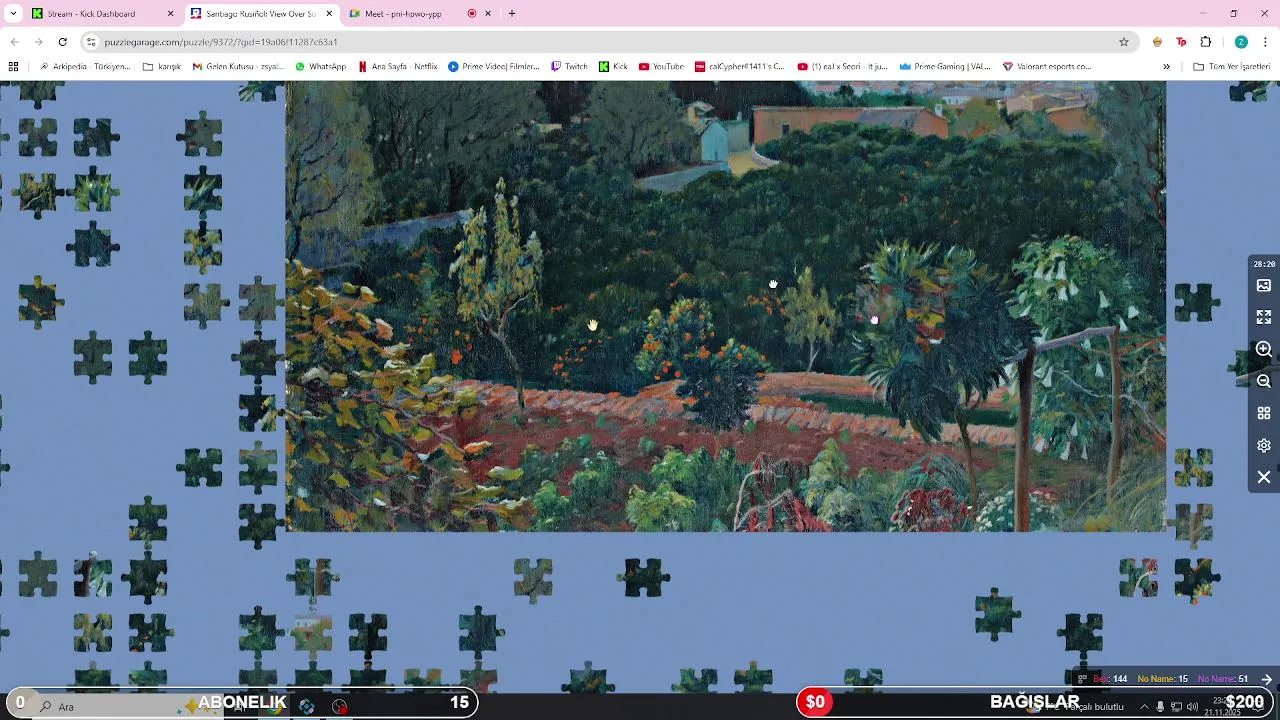
Task: Close the puzzle sidebar with X
Action: 1264,477
